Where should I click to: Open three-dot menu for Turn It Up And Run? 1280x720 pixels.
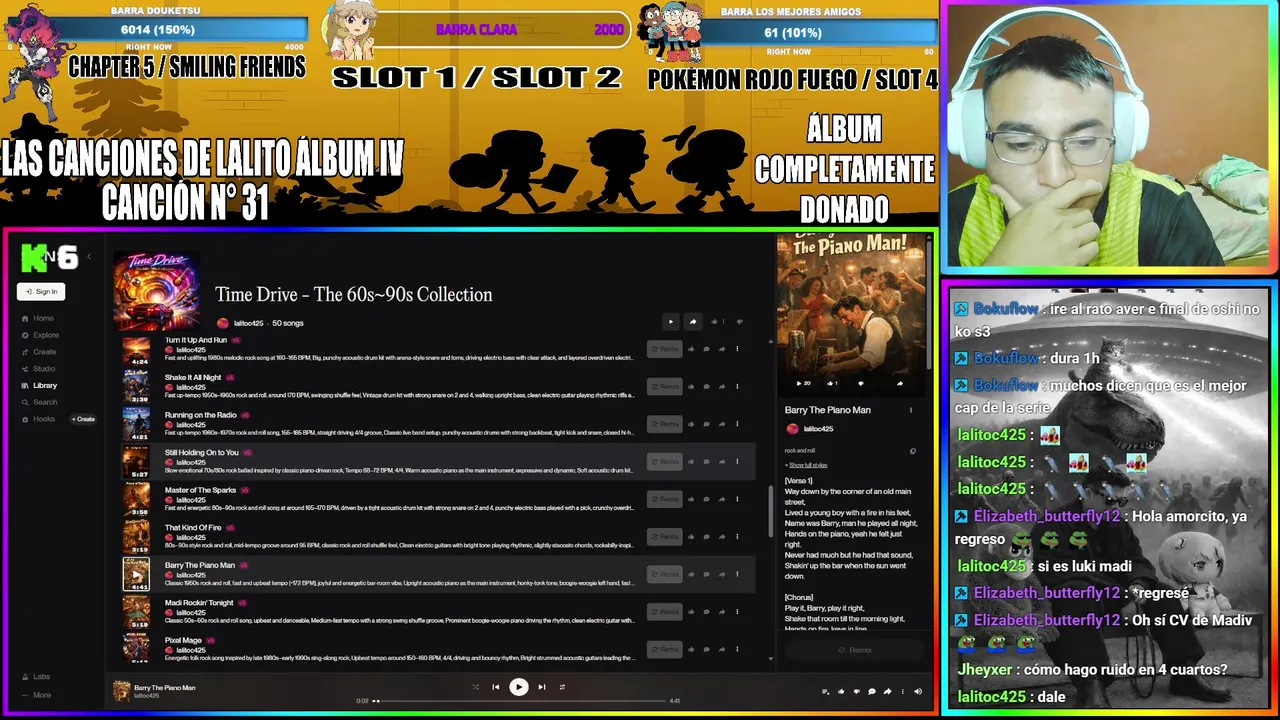pyautogui.click(x=737, y=349)
